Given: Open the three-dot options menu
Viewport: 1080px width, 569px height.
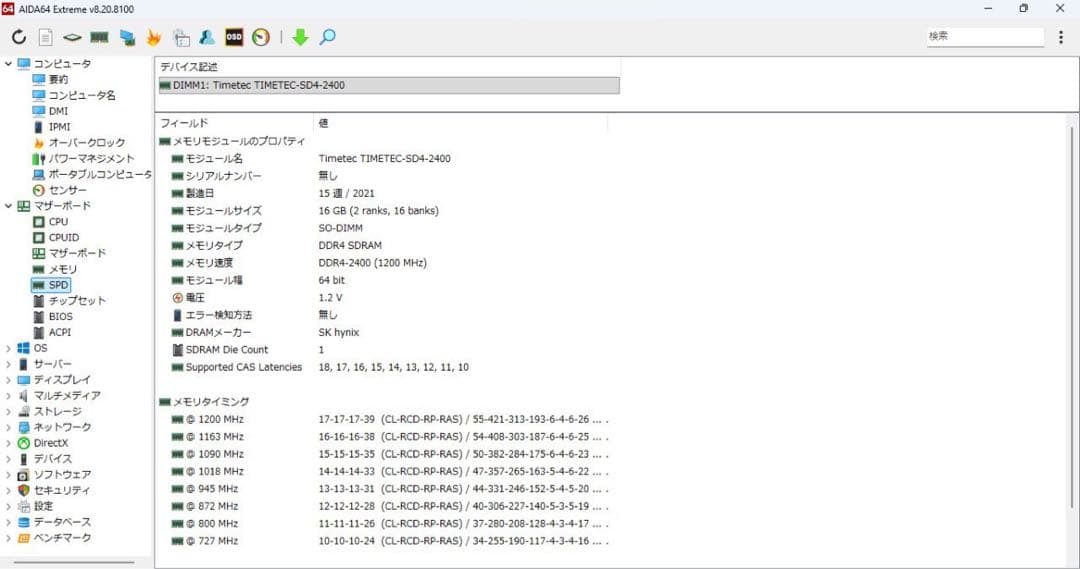Looking at the screenshot, I should tap(1061, 37).
